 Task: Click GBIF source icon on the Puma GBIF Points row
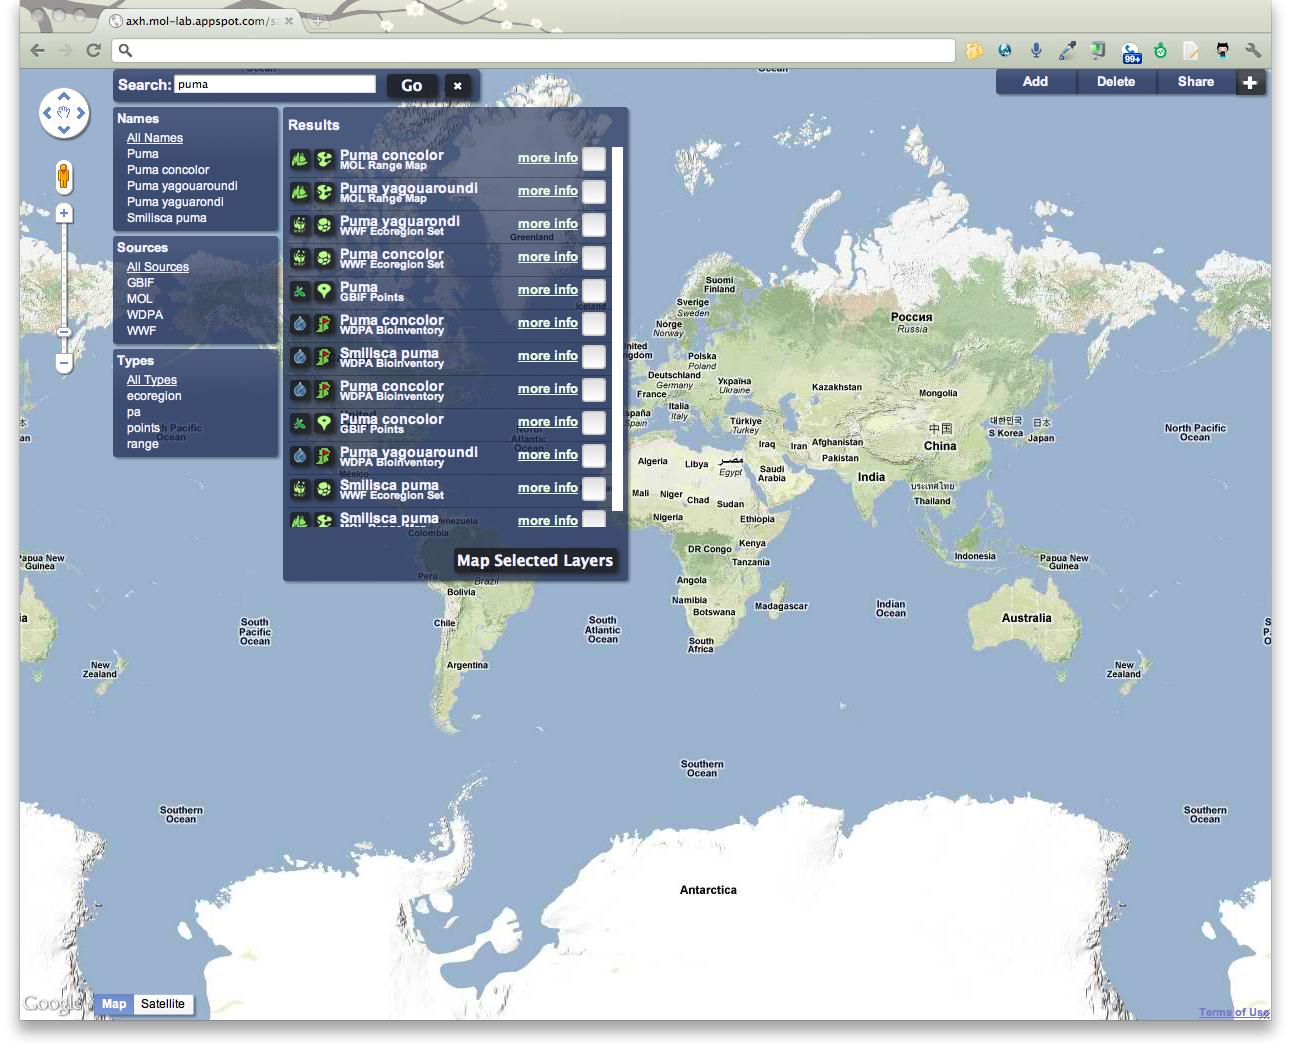coord(299,291)
